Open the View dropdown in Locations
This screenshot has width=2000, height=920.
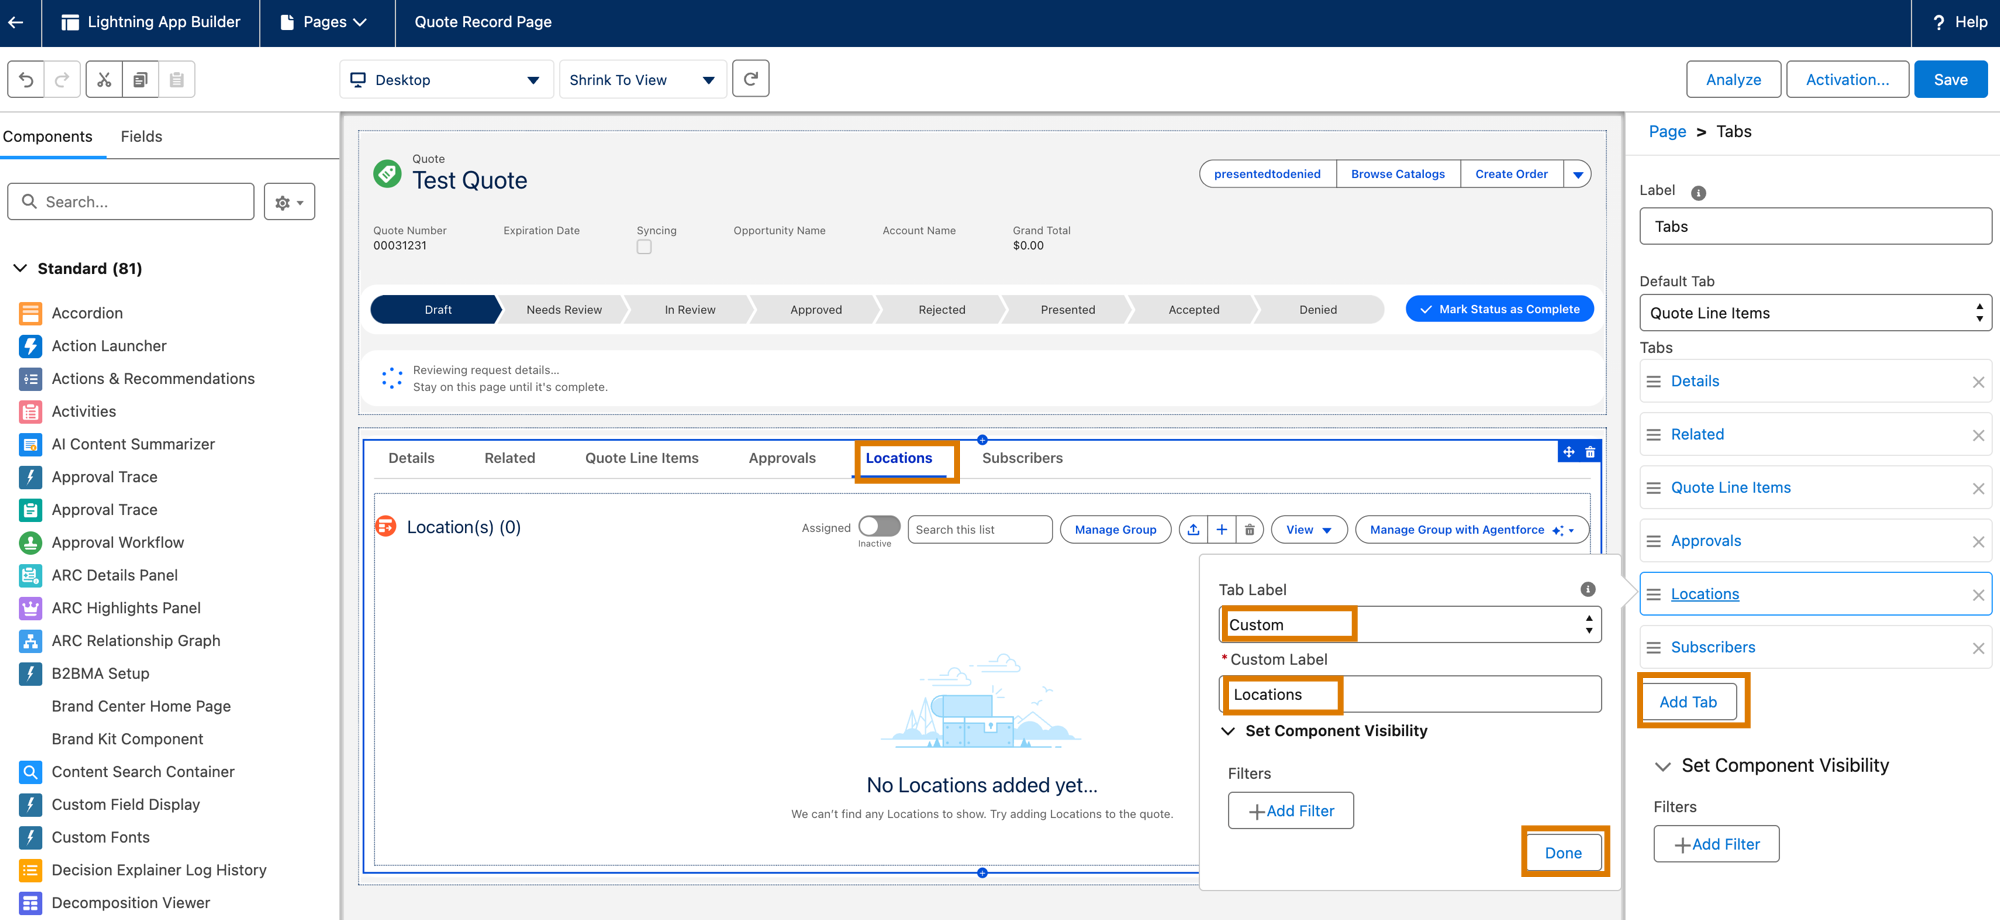1309,530
